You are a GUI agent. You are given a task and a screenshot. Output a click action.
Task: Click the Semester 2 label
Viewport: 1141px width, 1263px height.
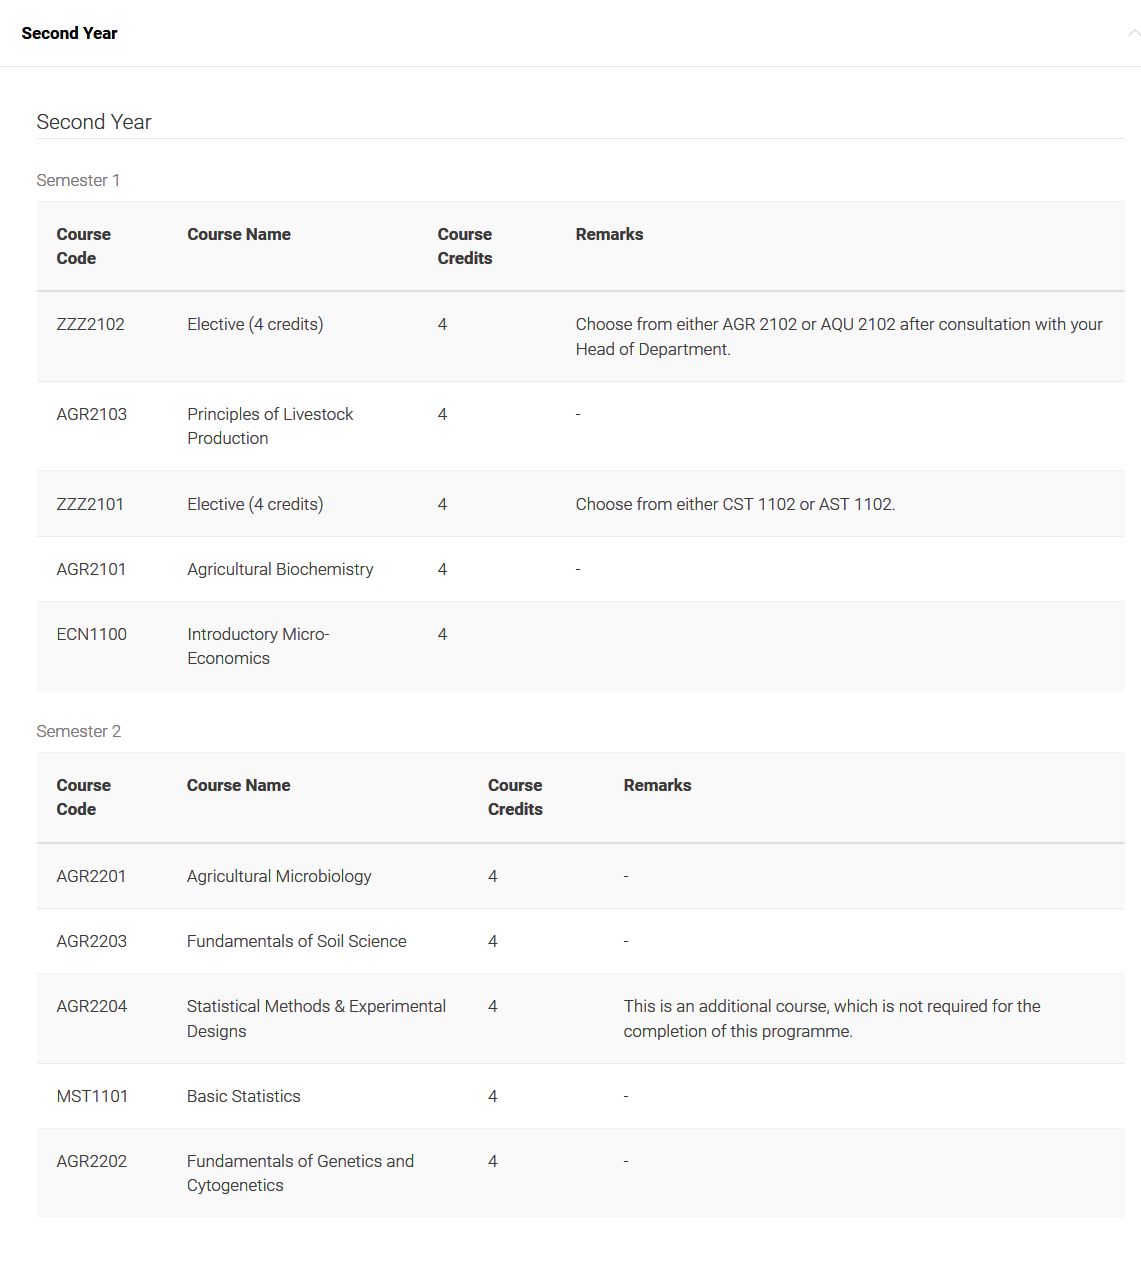click(78, 731)
